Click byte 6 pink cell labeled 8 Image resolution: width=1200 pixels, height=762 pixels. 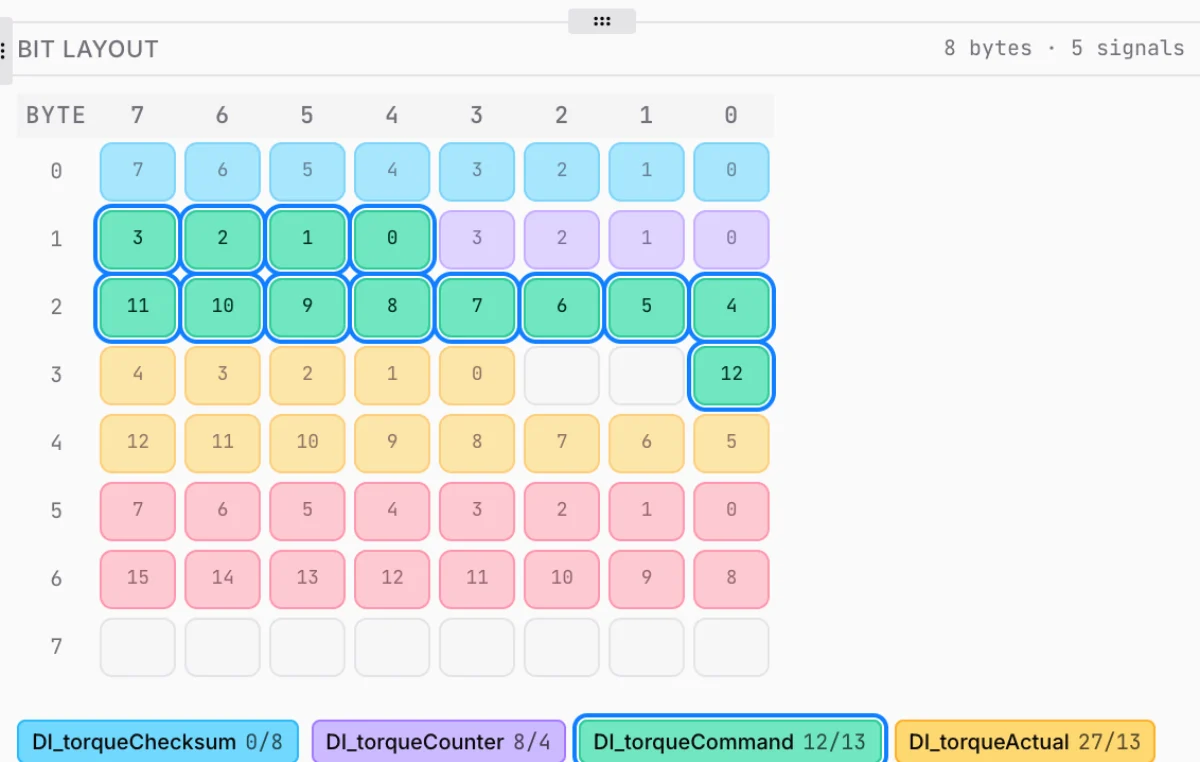731,578
